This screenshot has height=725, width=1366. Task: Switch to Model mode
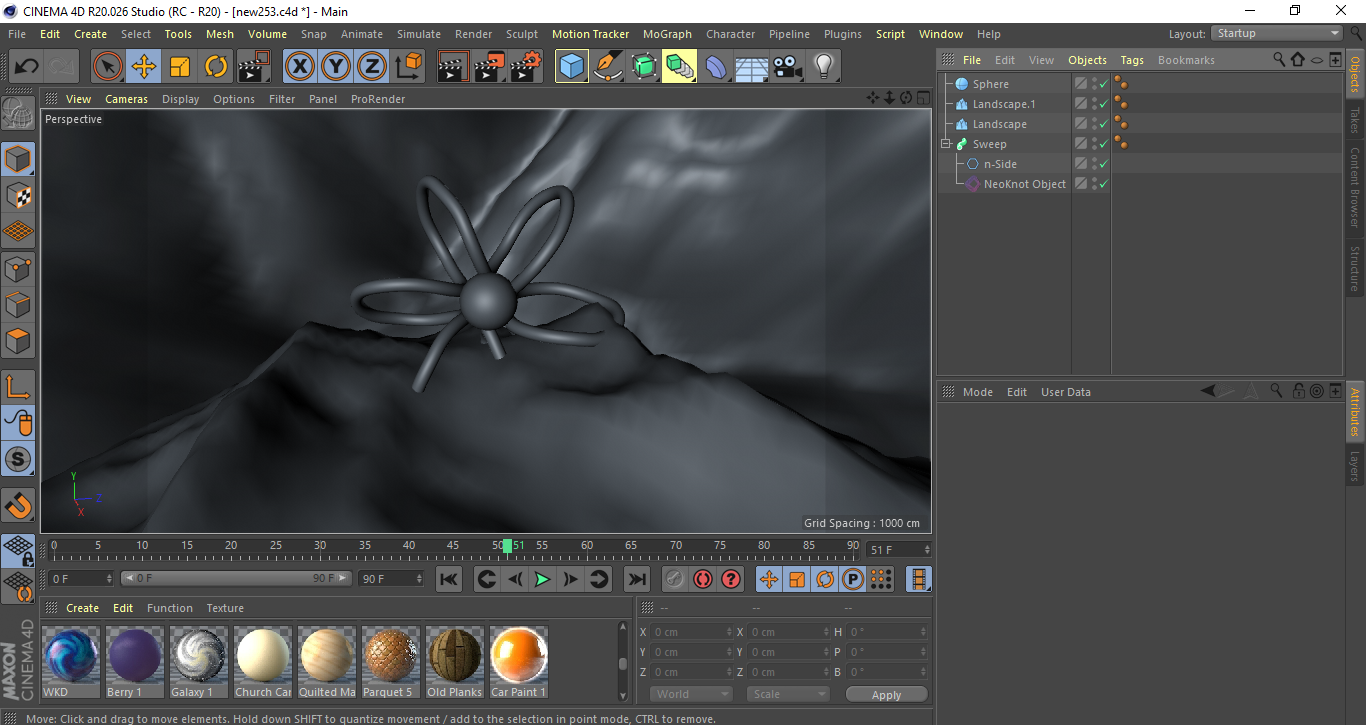[x=18, y=159]
